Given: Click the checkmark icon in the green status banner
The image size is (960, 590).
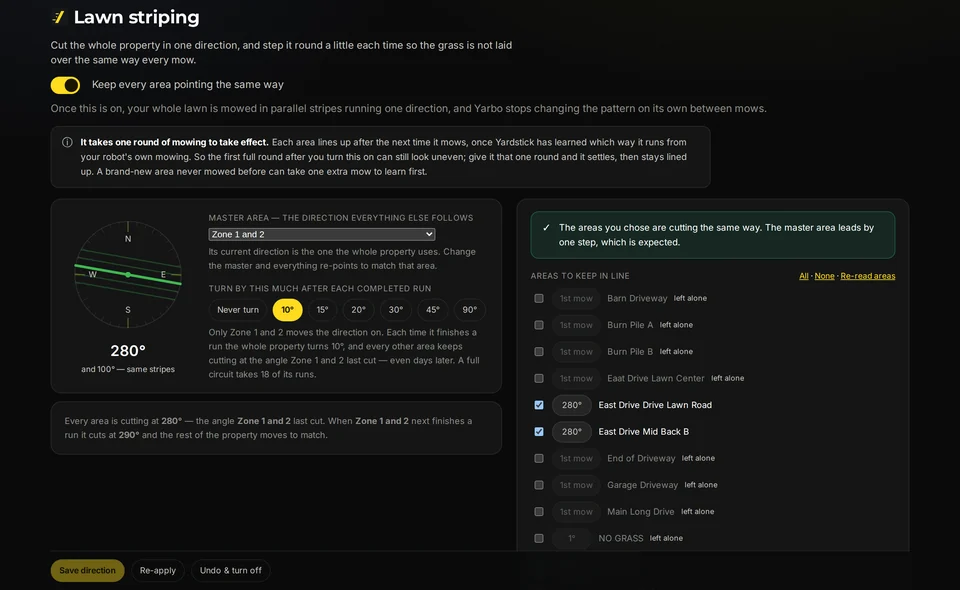Looking at the screenshot, I should pos(546,228).
